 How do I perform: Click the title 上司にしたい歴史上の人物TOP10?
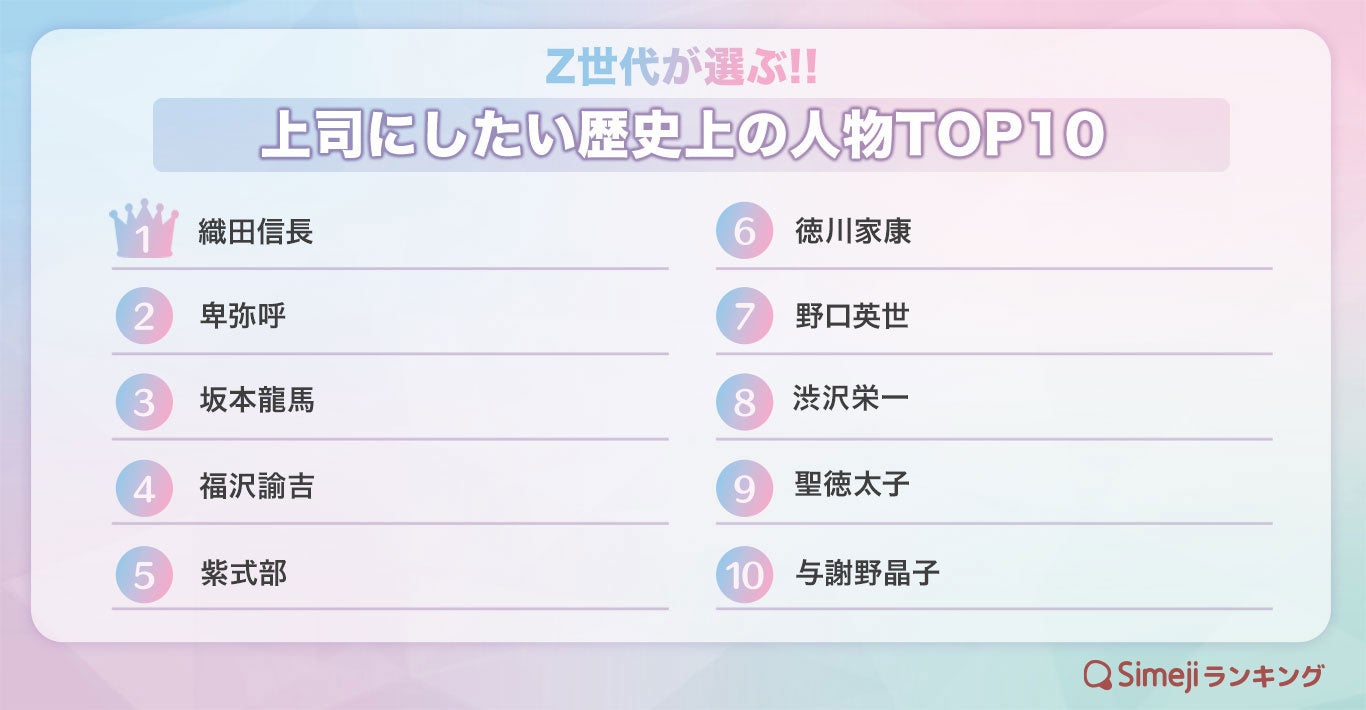pos(682,136)
